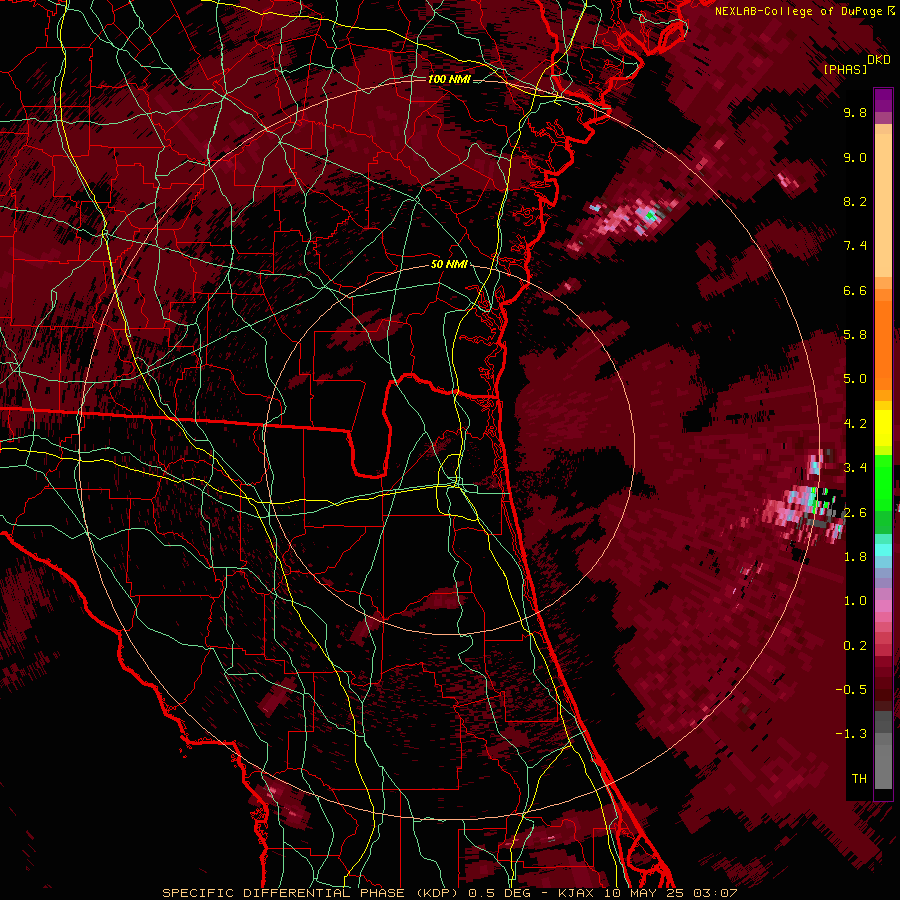Click the NEXLAB-College of DuPage credit text

pyautogui.click(x=799, y=11)
